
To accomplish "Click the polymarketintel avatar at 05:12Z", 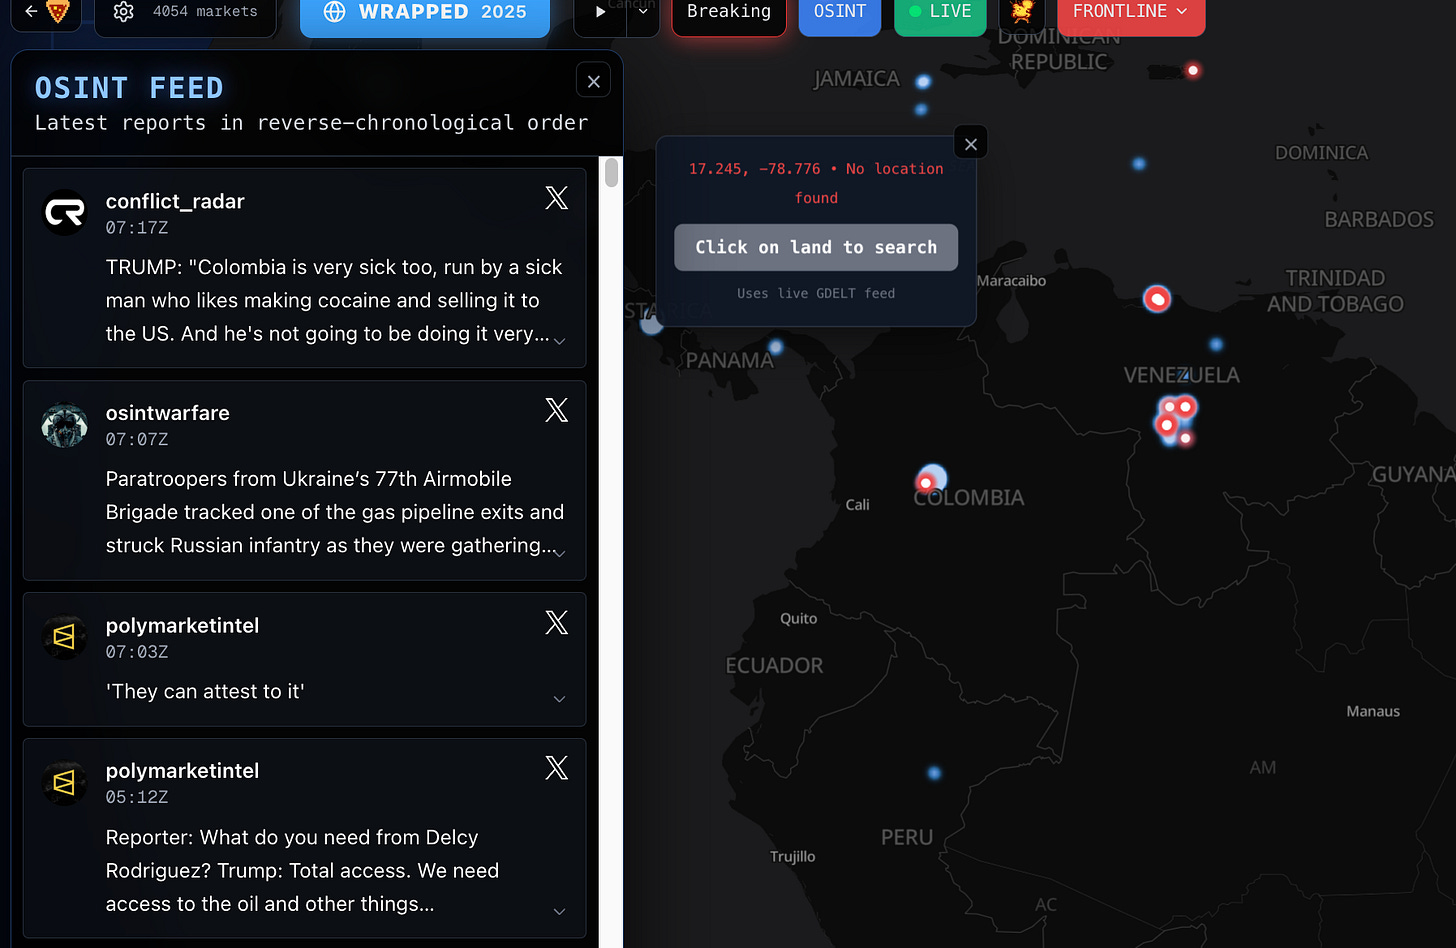I will (x=65, y=783).
